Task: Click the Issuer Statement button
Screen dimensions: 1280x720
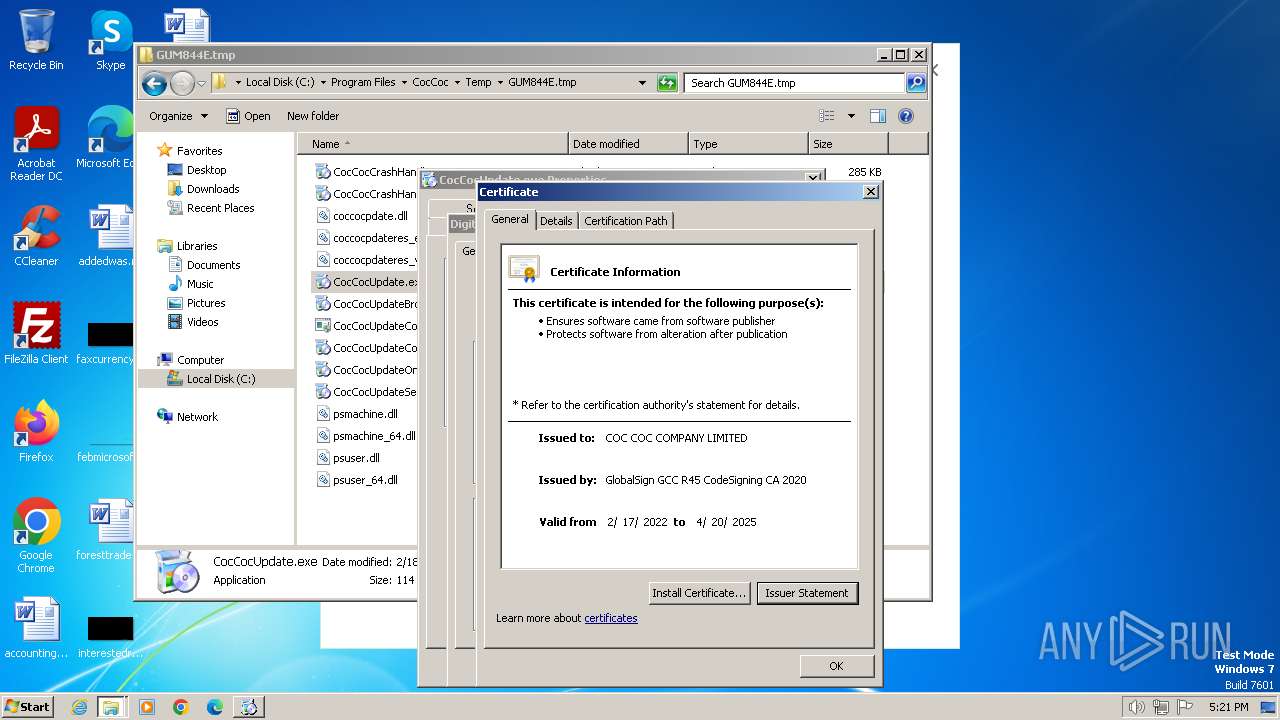Action: 807,593
